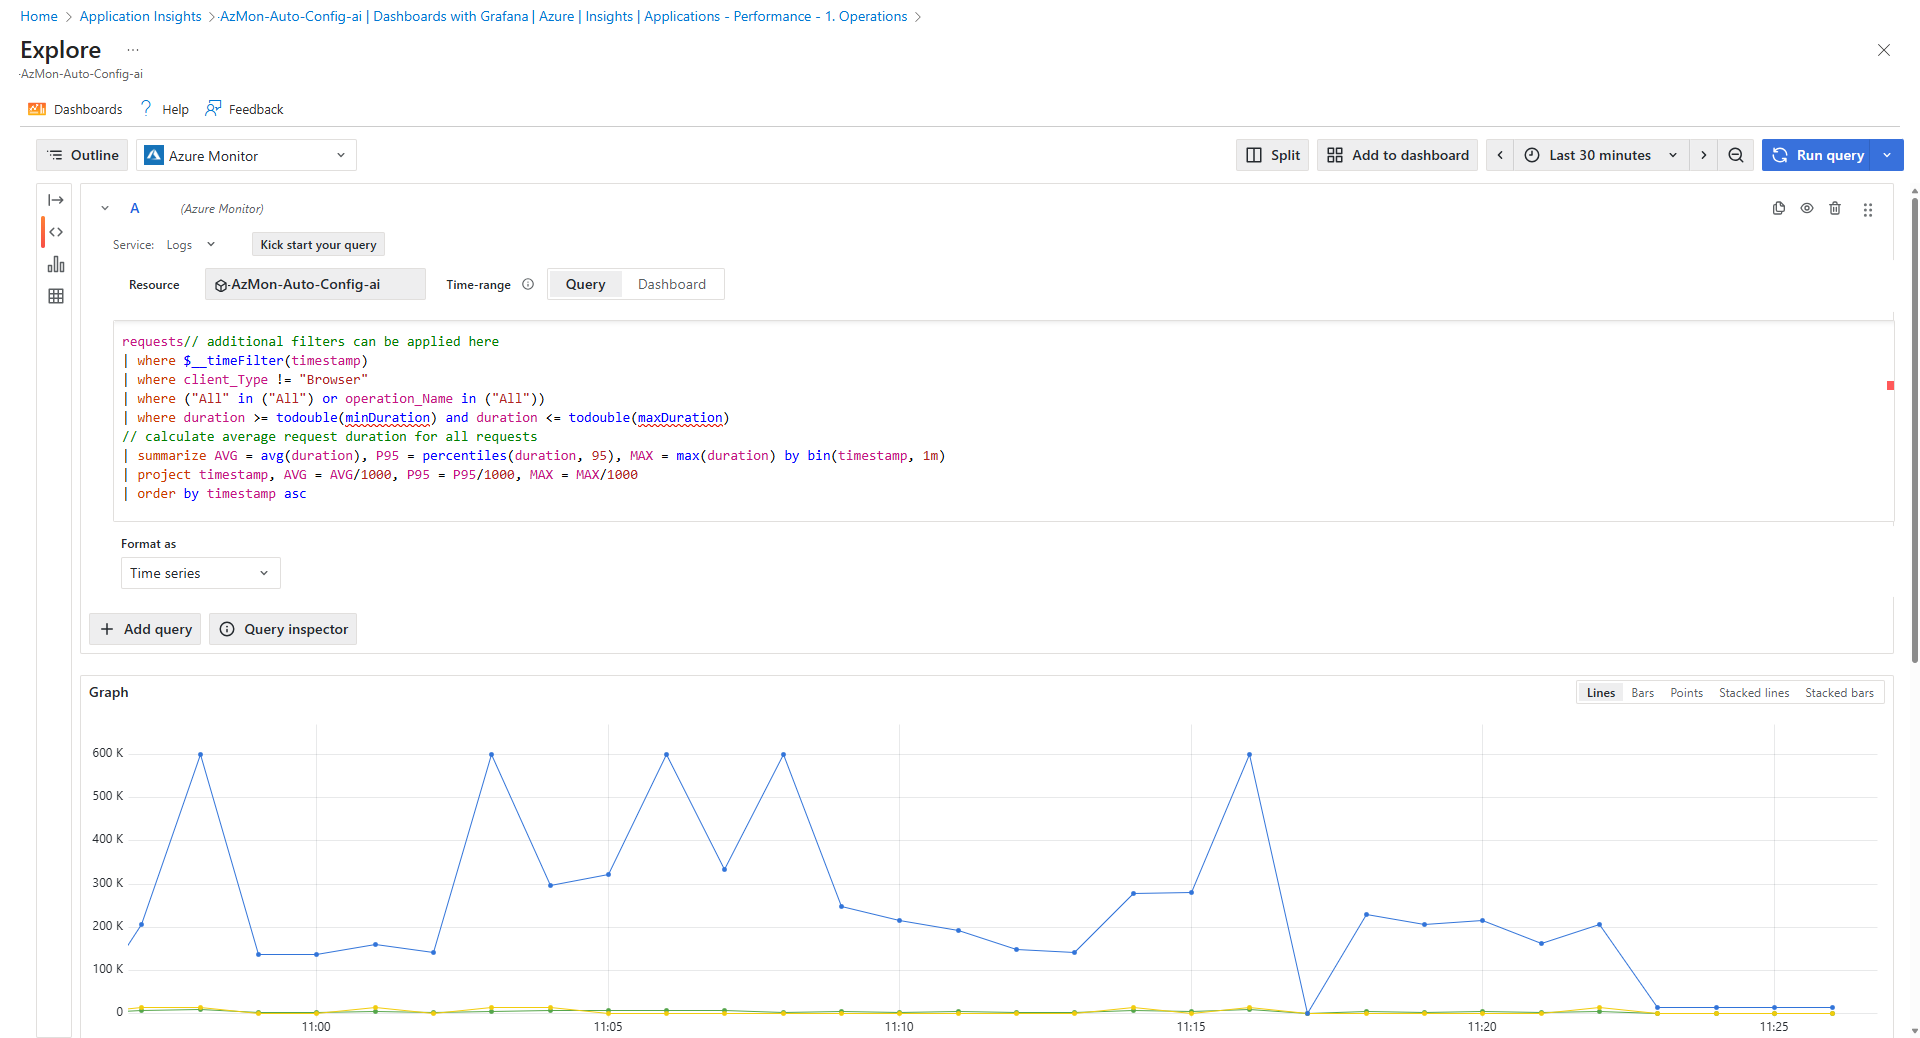Open the Azure Monitor data source dropdown
Image resolution: width=1920 pixels, height=1038 pixels.
coord(246,156)
